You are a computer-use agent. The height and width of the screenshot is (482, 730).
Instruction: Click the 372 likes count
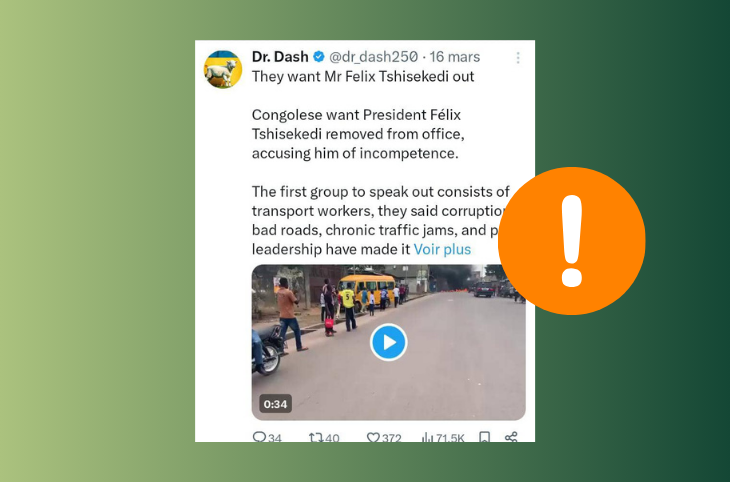tap(392, 438)
